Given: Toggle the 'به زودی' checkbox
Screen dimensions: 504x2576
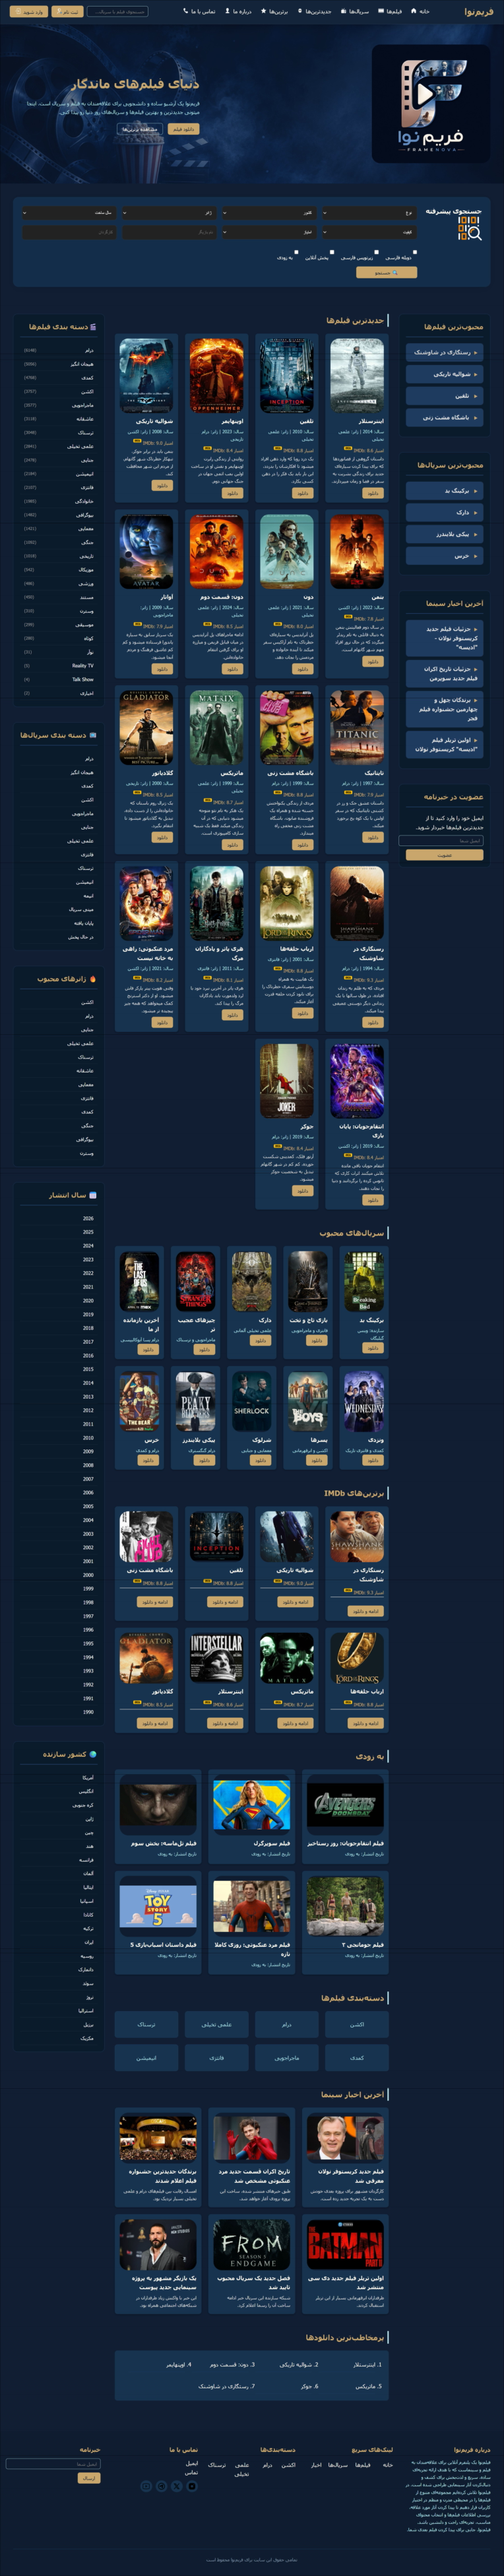Looking at the screenshot, I should (x=296, y=252).
